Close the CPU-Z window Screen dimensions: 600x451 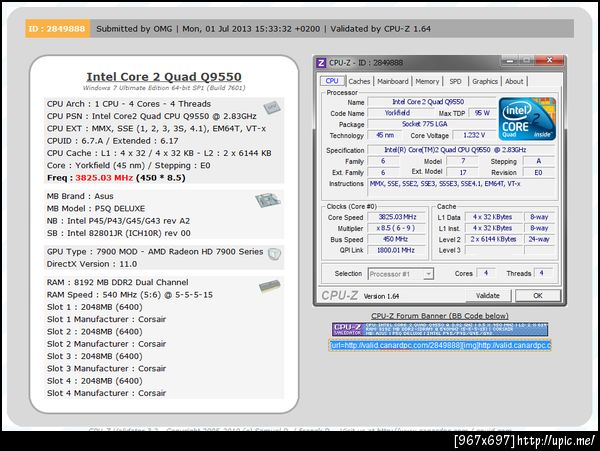click(x=549, y=60)
